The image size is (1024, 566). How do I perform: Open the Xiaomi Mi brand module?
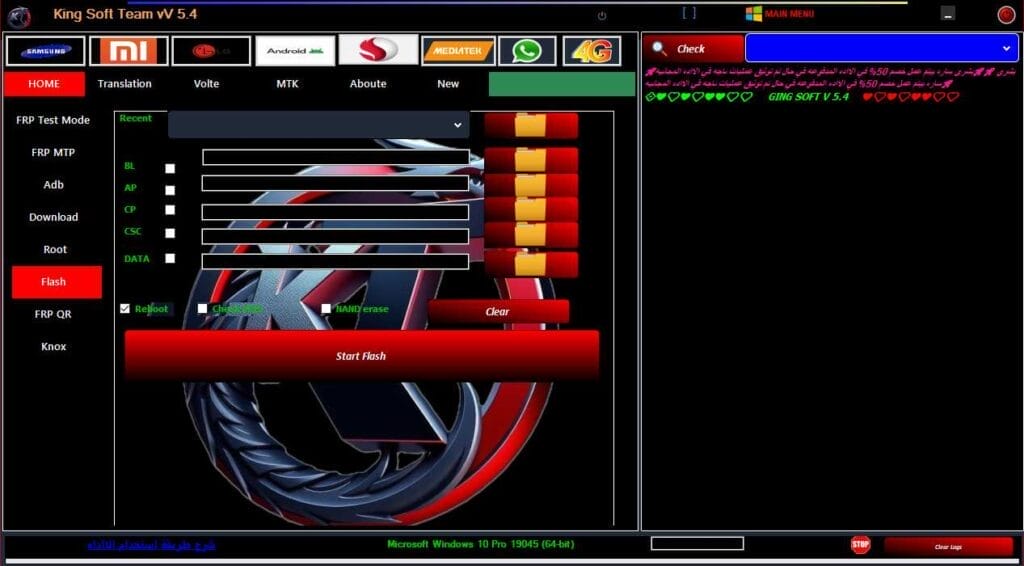pyautogui.click(x=129, y=51)
